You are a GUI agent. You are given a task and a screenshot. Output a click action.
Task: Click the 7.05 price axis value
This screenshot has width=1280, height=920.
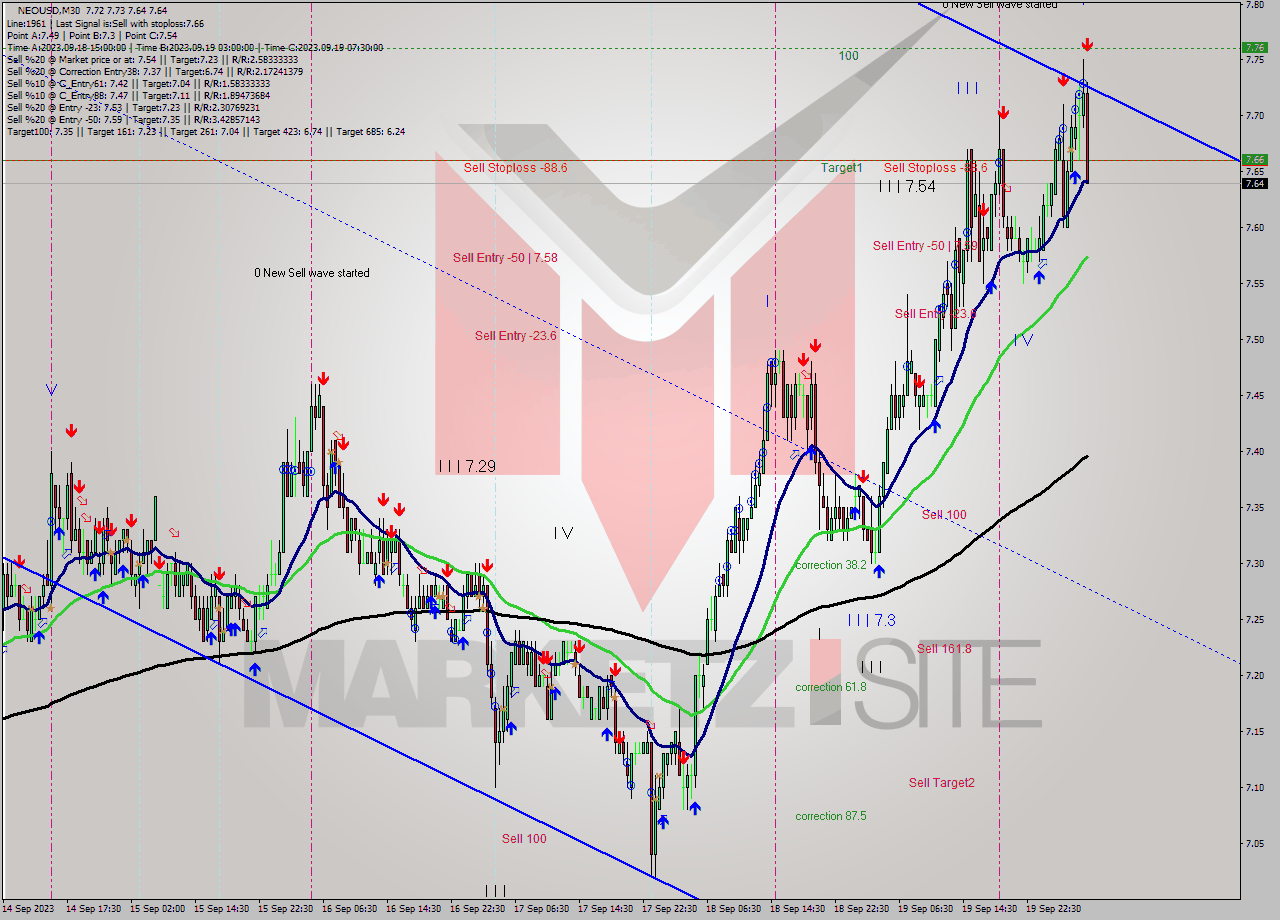click(1254, 844)
